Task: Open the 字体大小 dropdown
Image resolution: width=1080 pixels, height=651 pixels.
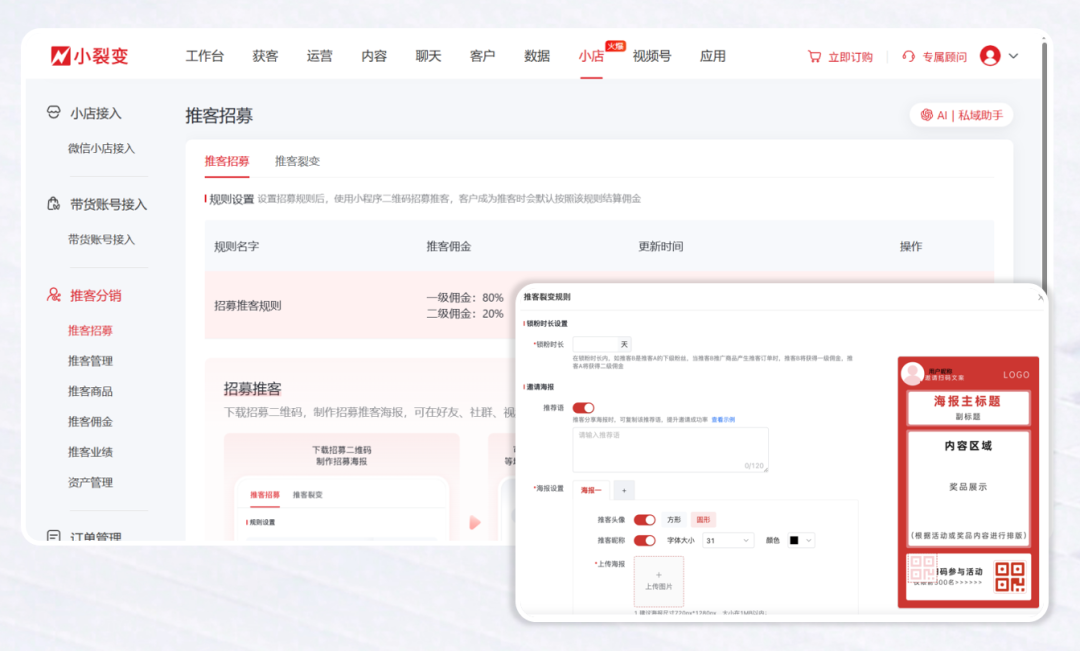Action: tap(728, 540)
